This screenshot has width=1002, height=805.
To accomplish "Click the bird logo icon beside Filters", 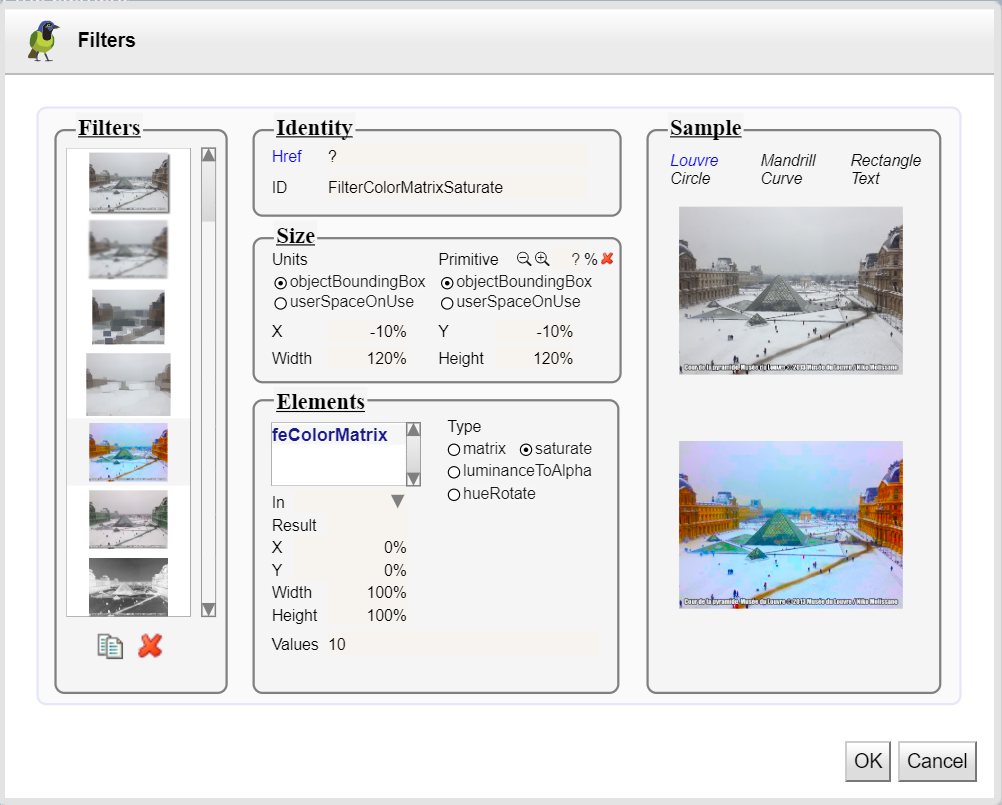I will tap(43, 41).
